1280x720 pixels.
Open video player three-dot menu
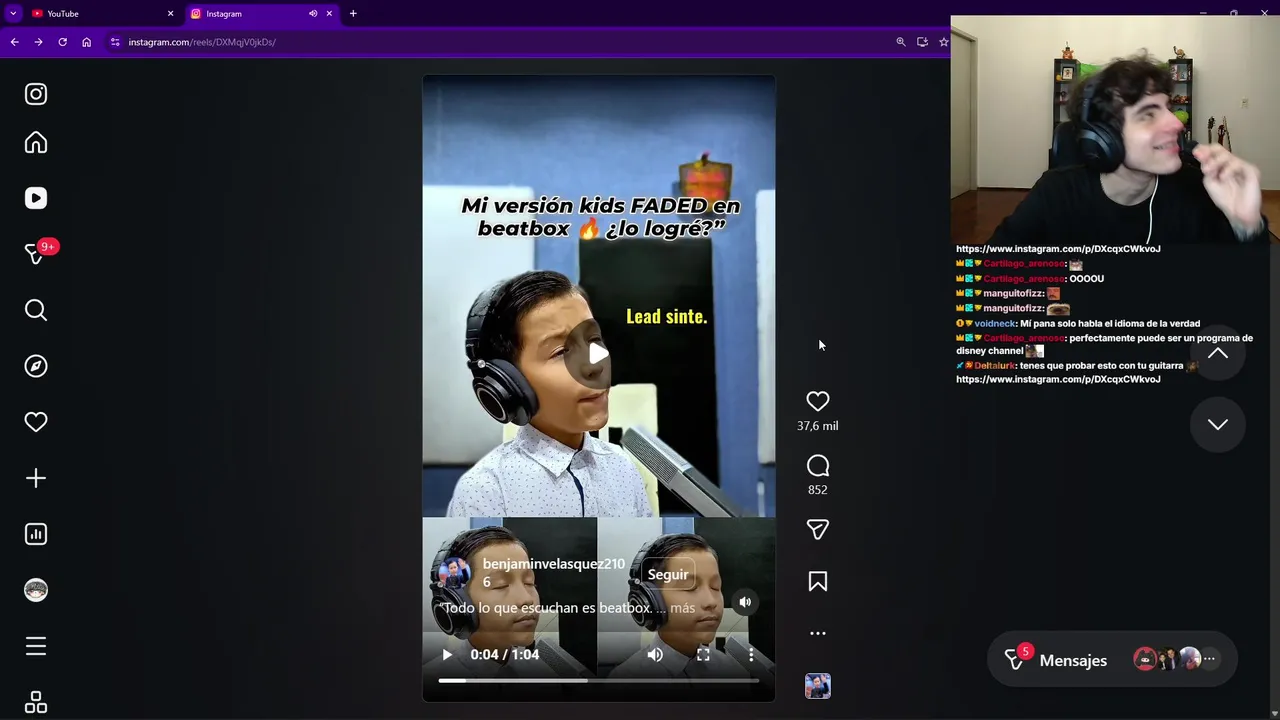[x=751, y=655]
